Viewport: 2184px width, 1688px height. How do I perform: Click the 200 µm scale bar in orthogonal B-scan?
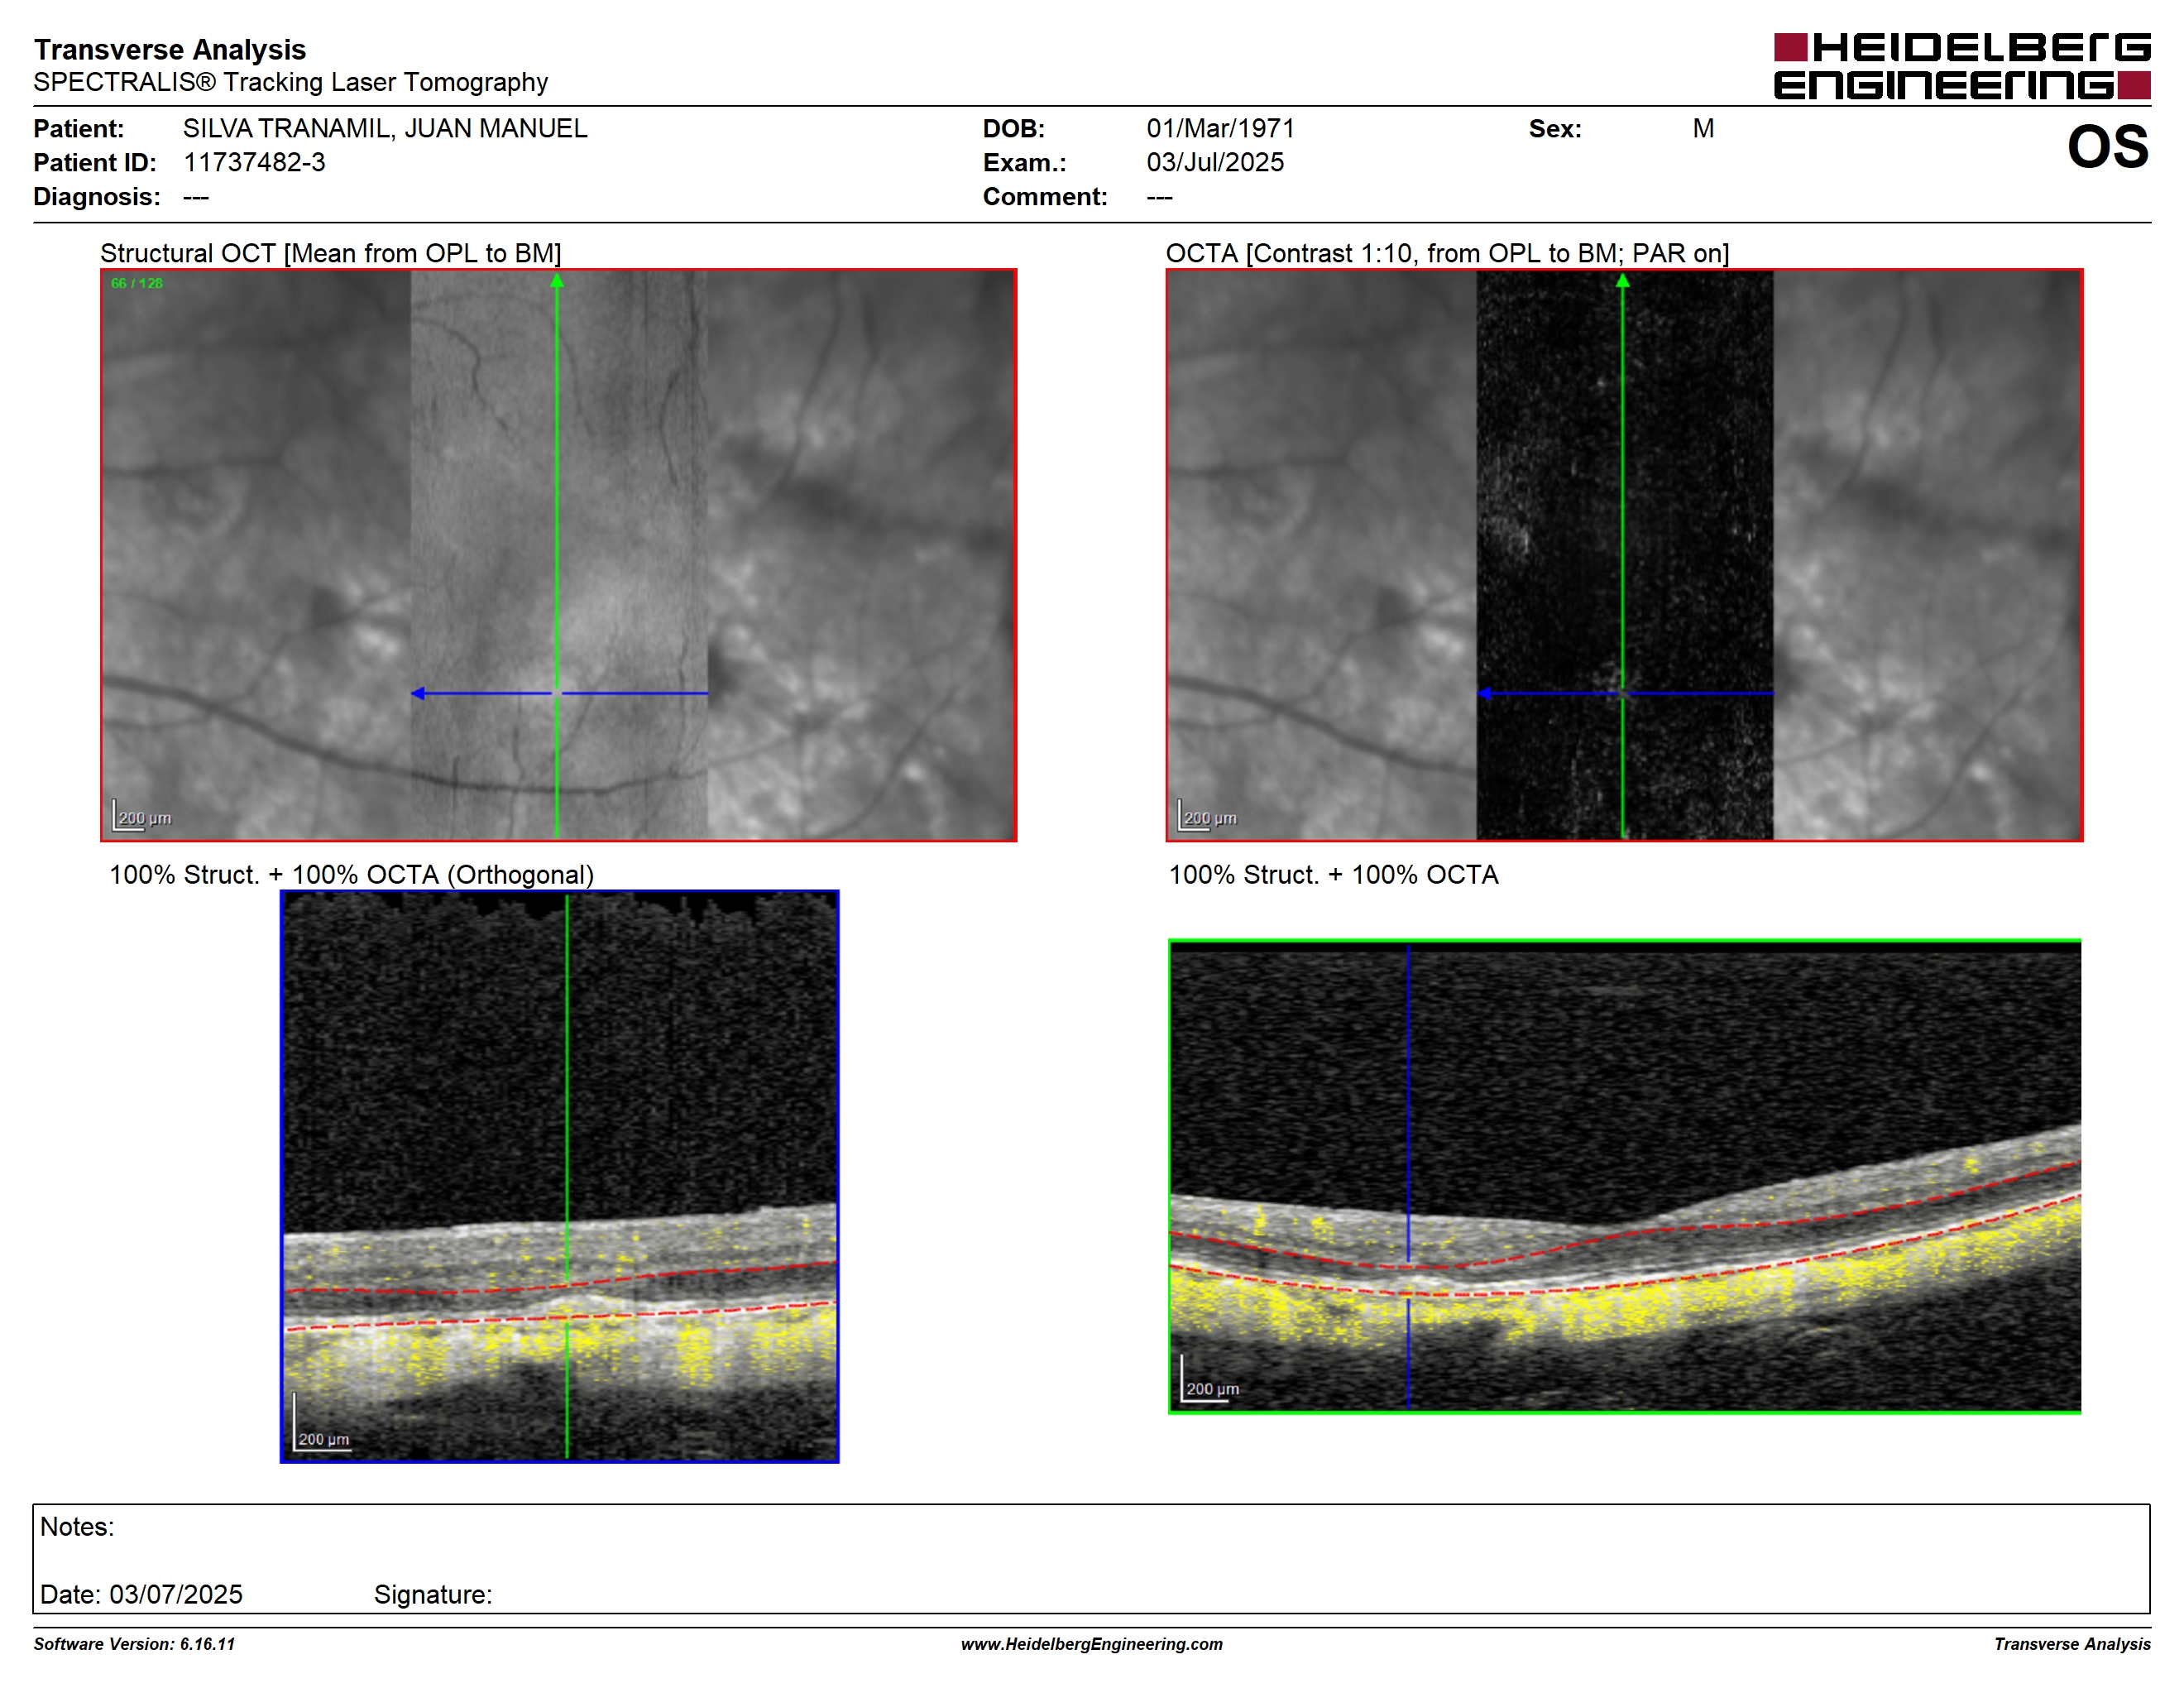pyautogui.click(x=322, y=1422)
